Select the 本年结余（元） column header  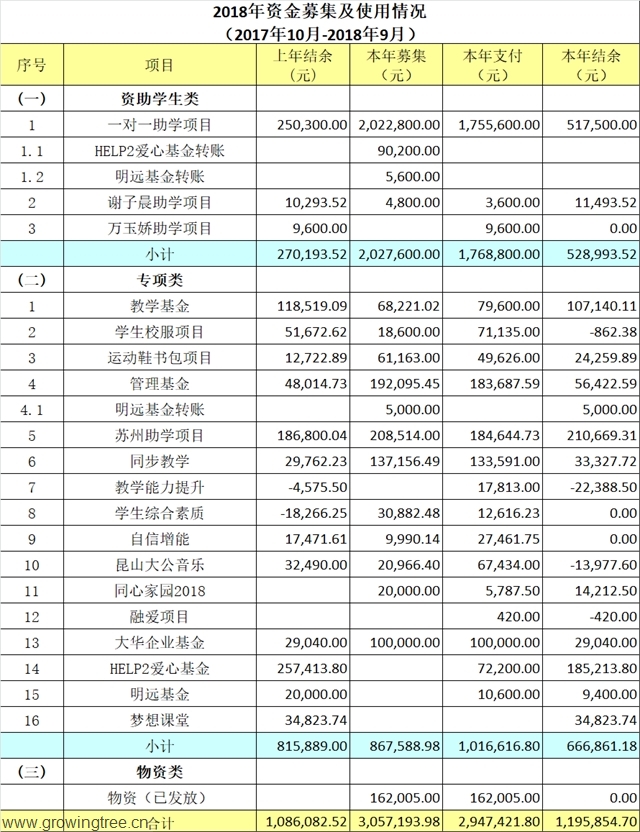point(591,66)
